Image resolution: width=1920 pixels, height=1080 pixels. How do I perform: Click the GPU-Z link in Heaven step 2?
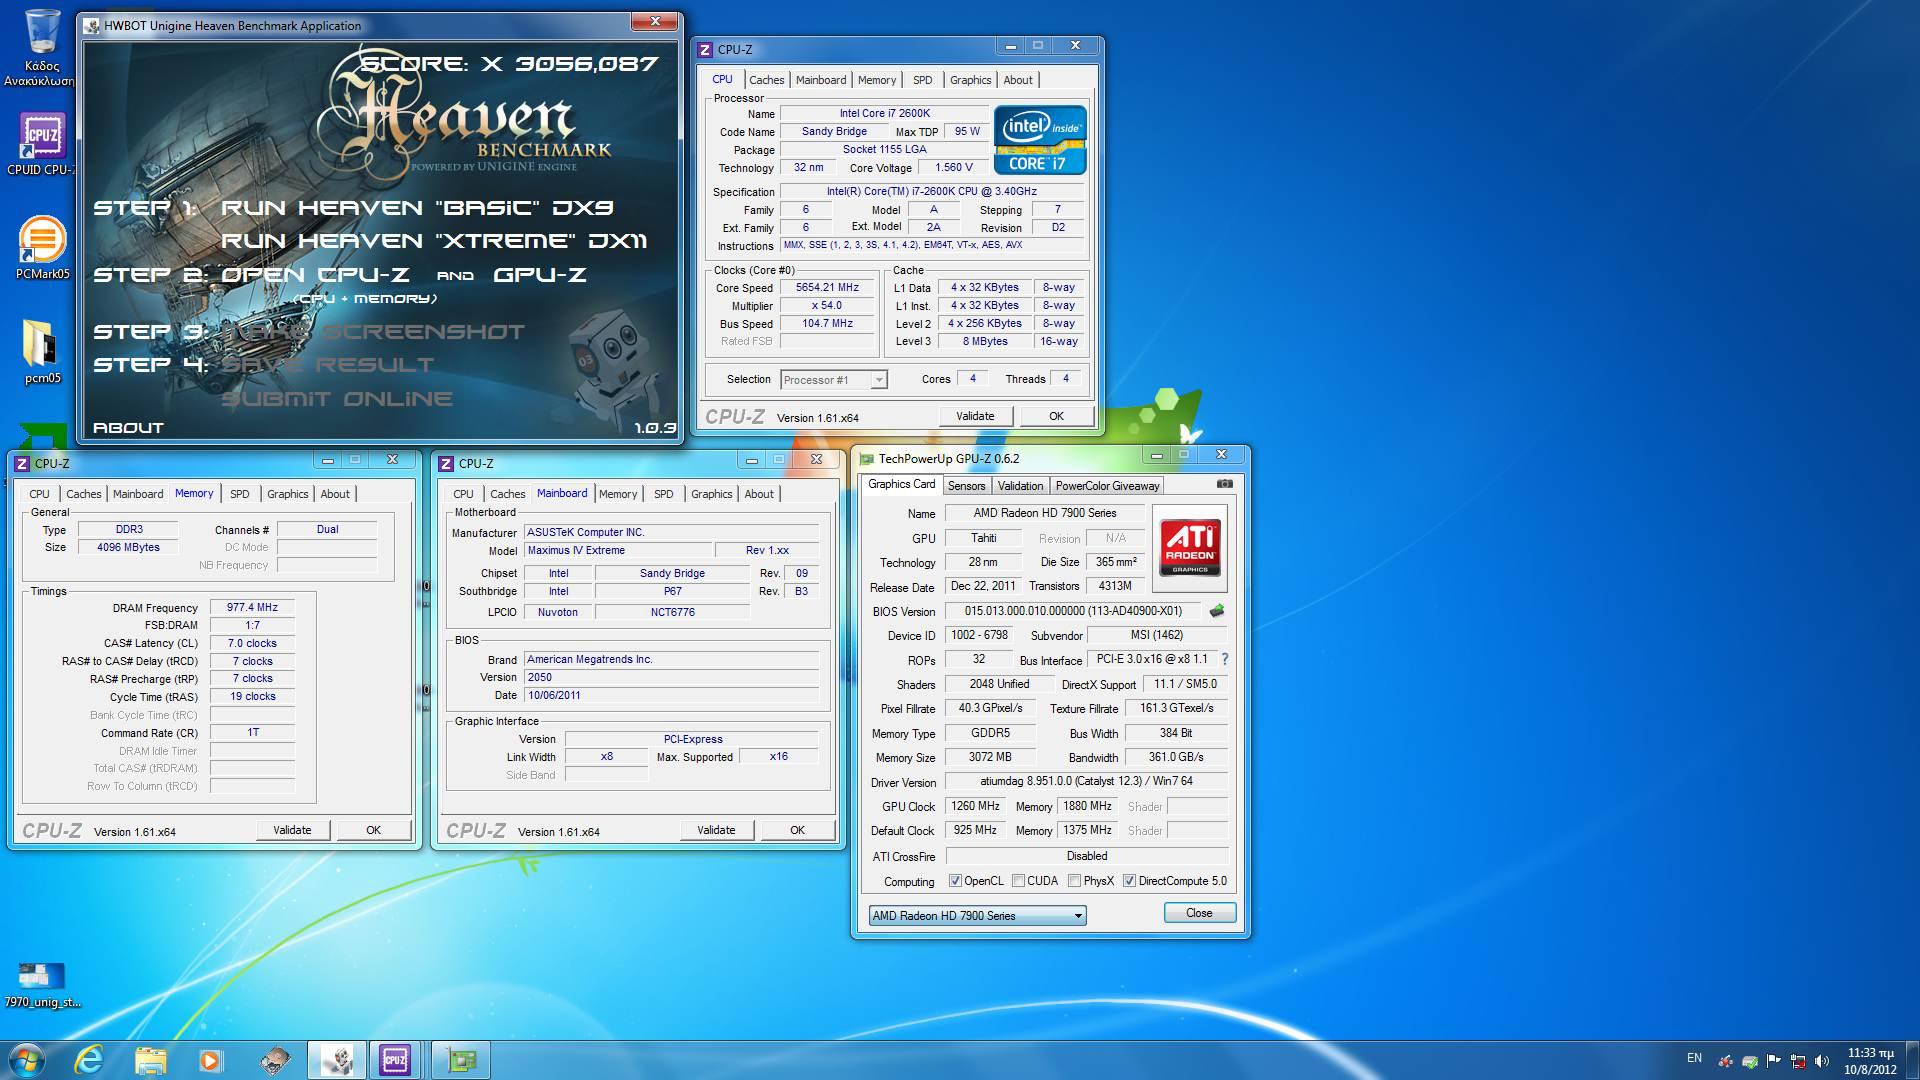tap(539, 274)
